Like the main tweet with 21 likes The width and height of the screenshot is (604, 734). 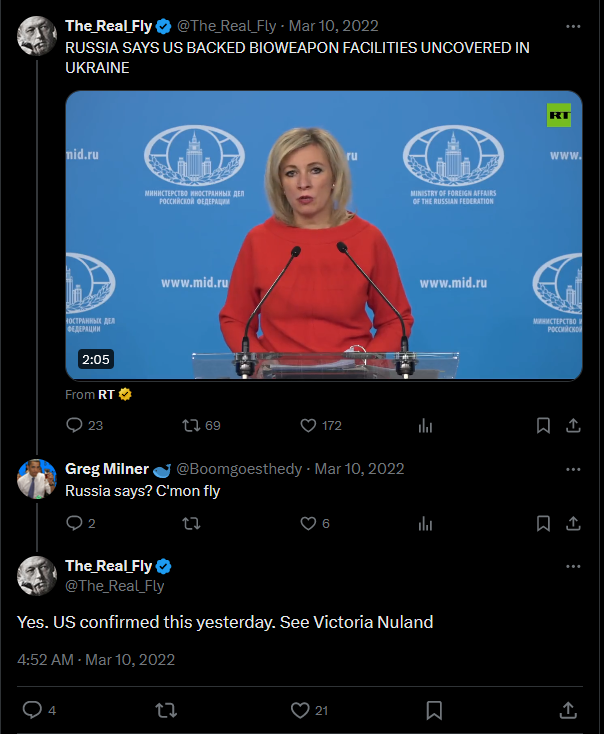point(300,710)
